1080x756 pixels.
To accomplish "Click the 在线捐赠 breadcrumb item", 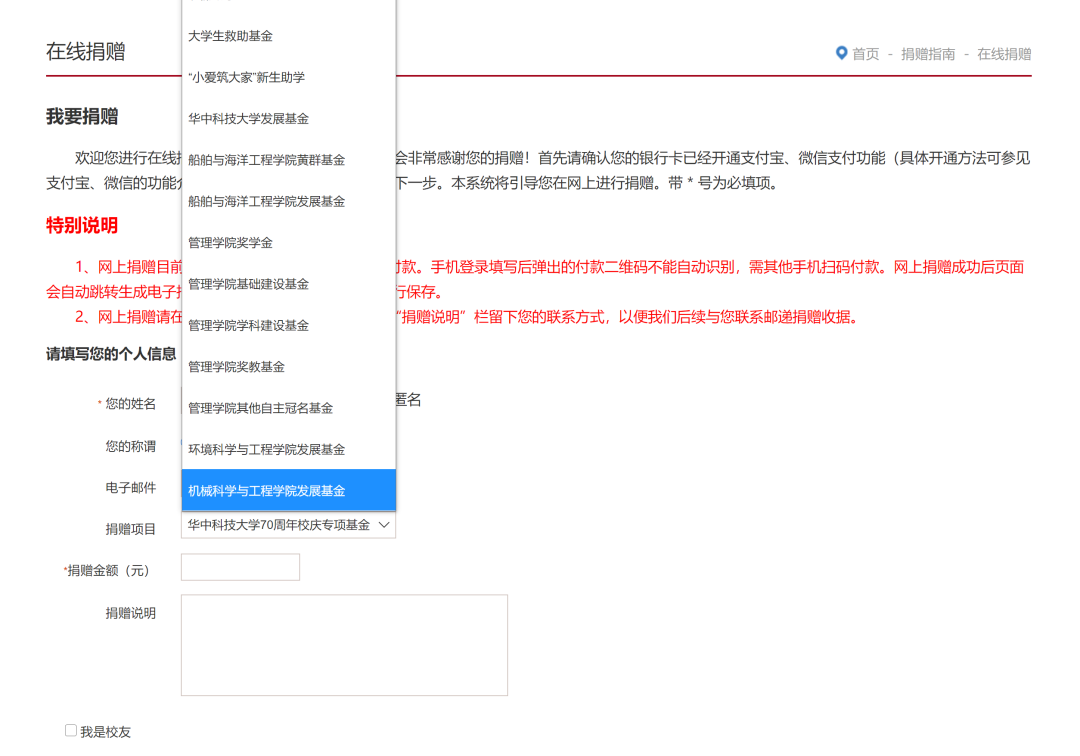I will tap(1003, 54).
